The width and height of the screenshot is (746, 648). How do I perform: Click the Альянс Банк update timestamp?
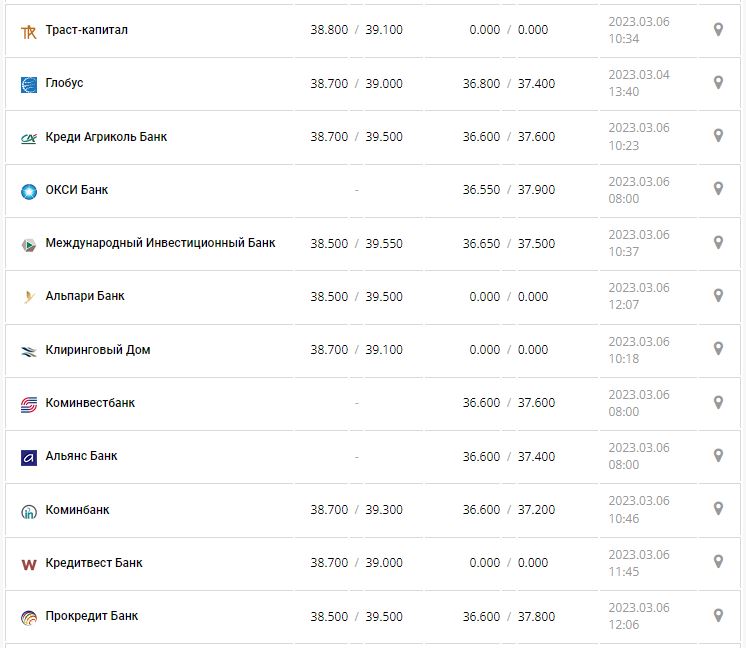pos(638,456)
